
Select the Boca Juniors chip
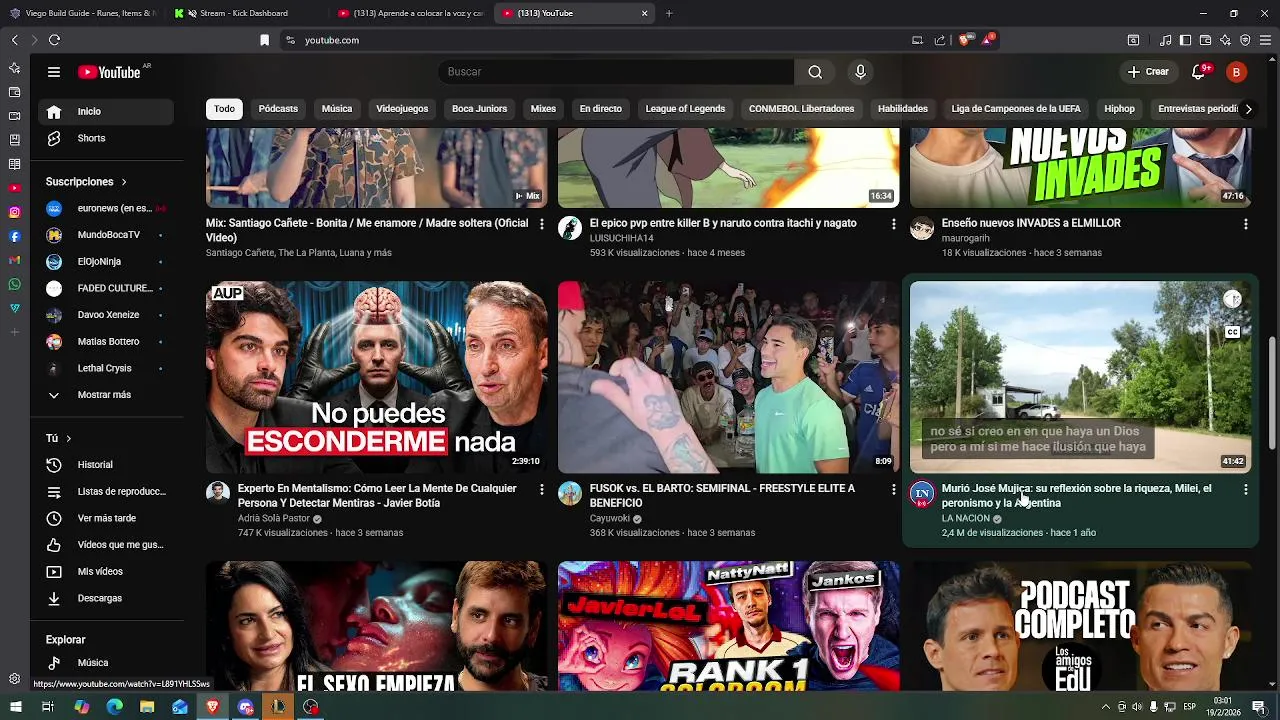pos(479,109)
